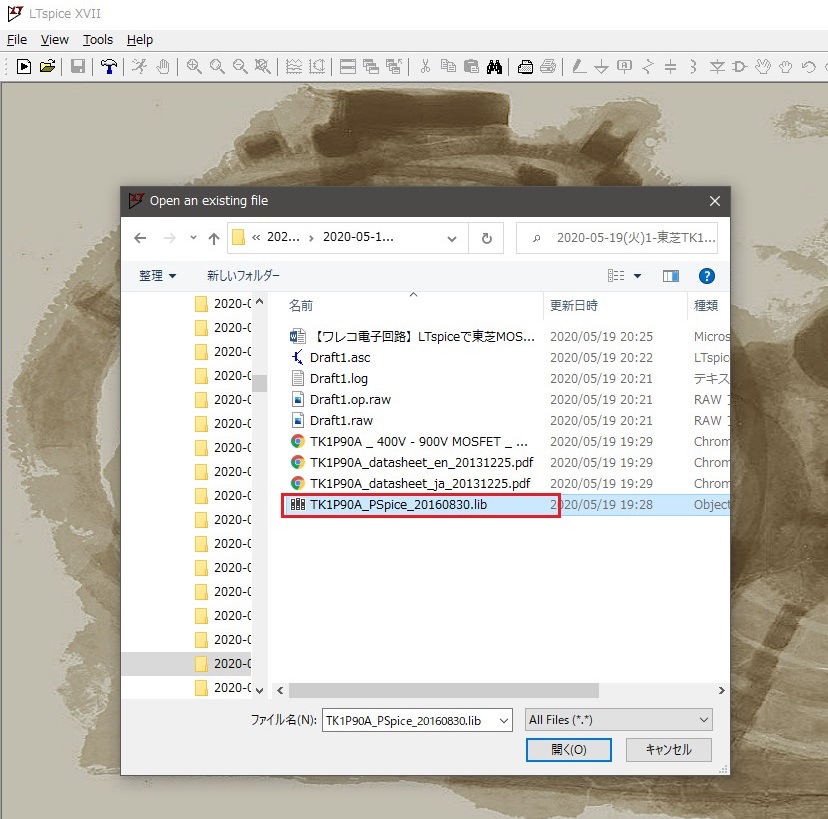Click the 開く(O) button

pos(569,749)
